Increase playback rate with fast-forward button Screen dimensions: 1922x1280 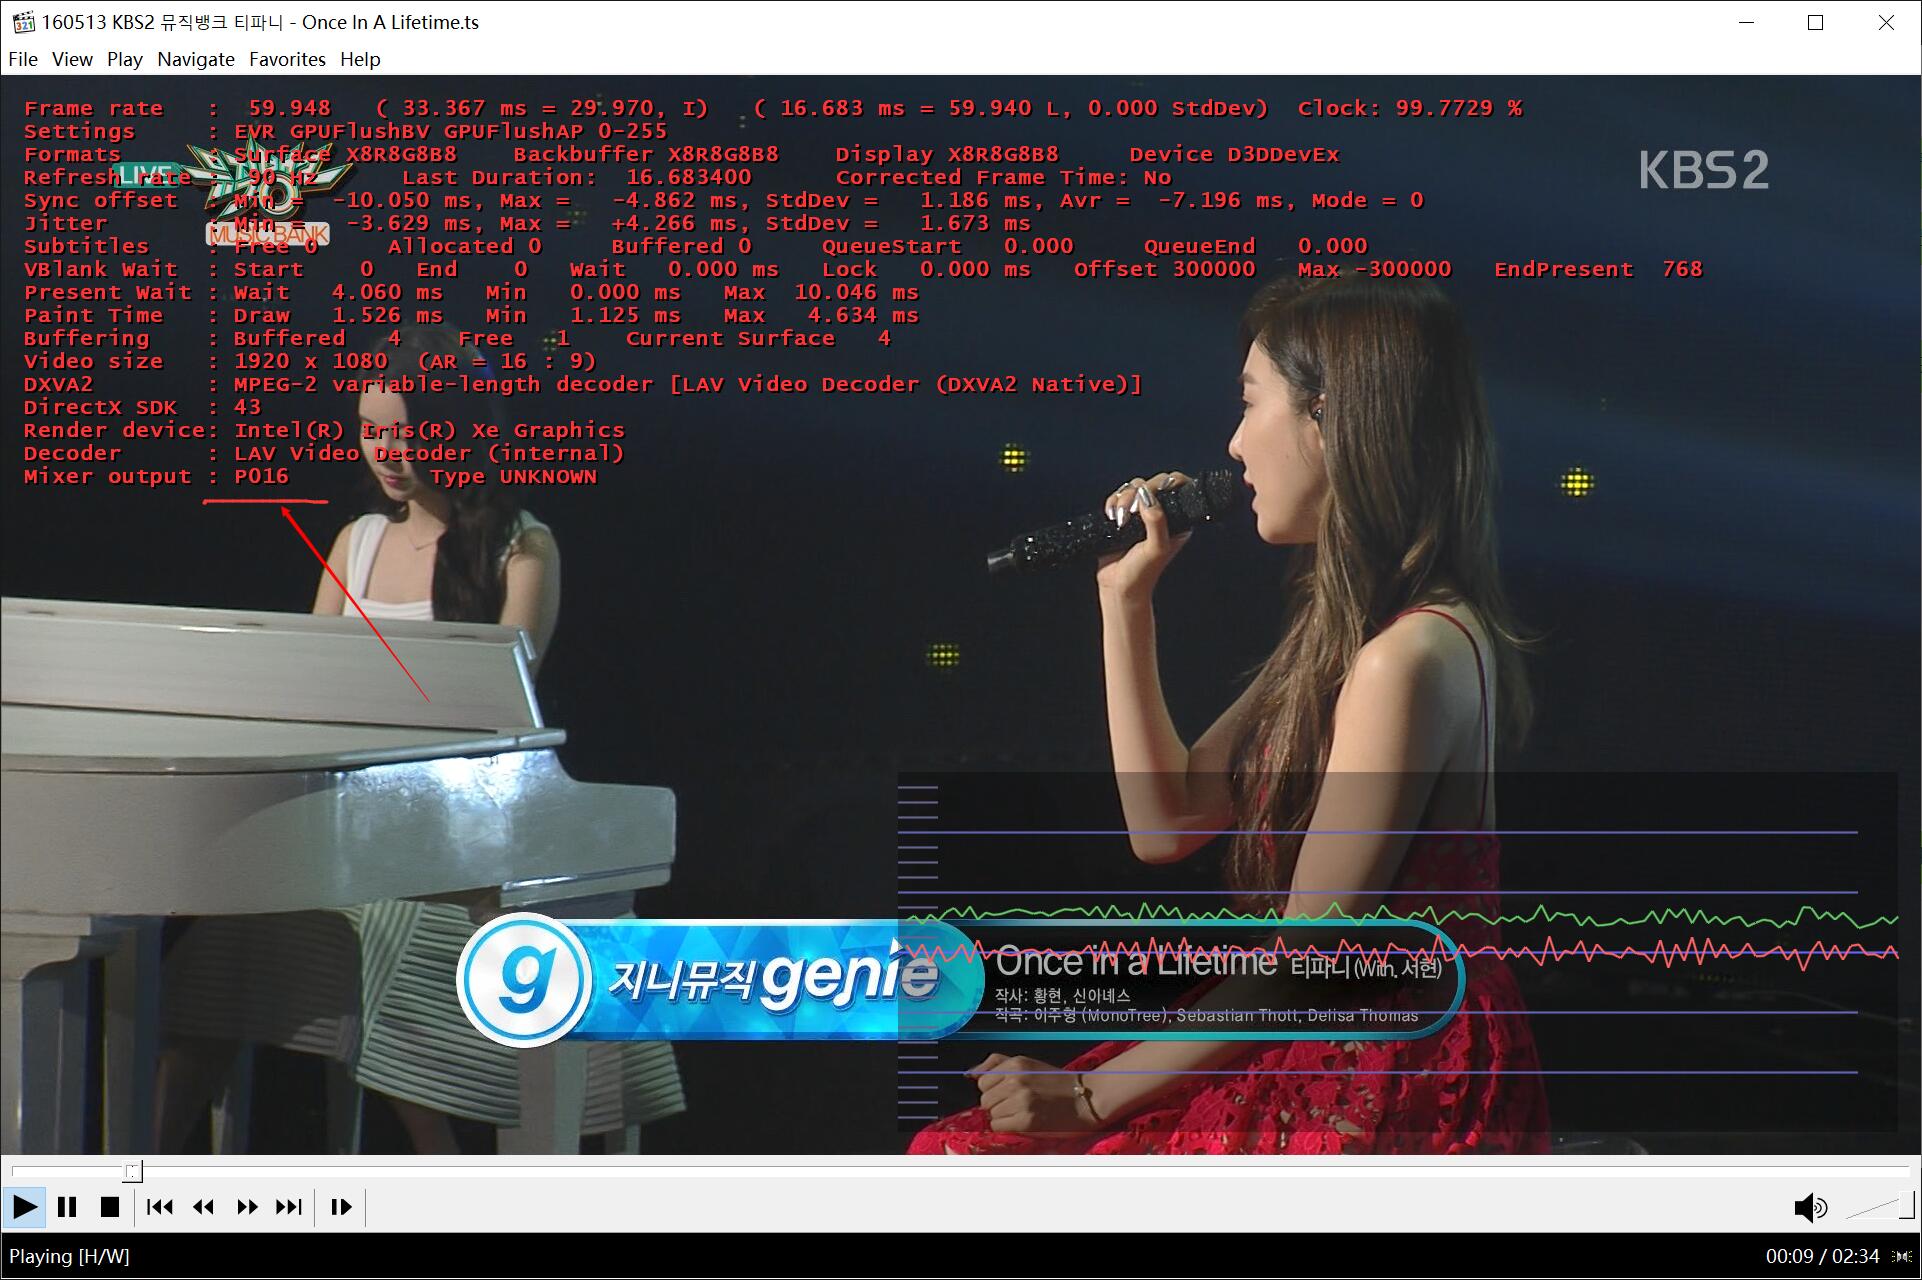pos(247,1207)
